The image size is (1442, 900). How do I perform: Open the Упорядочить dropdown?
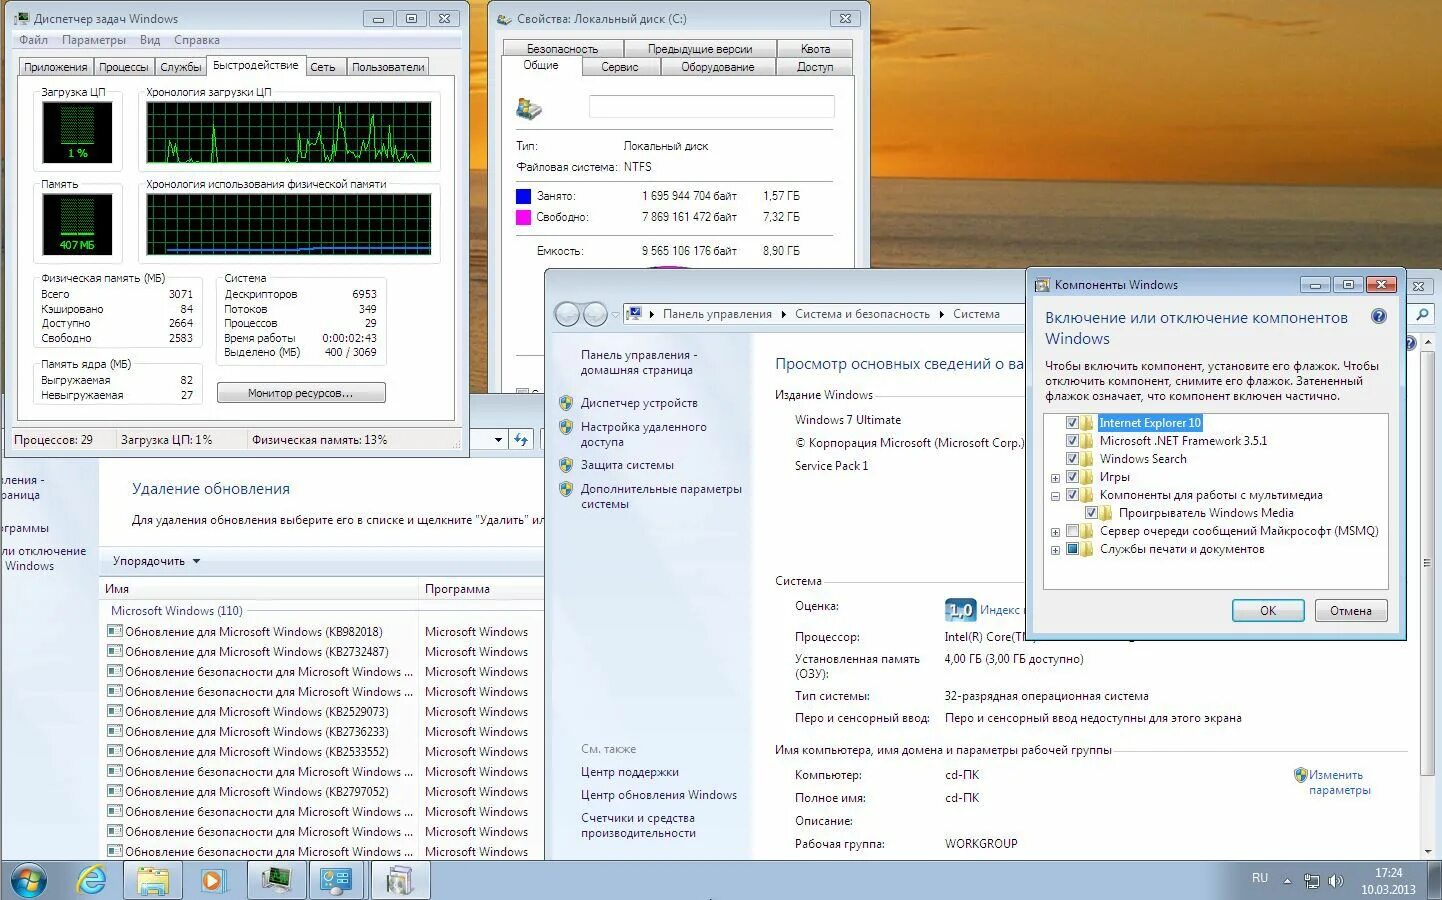(157, 561)
